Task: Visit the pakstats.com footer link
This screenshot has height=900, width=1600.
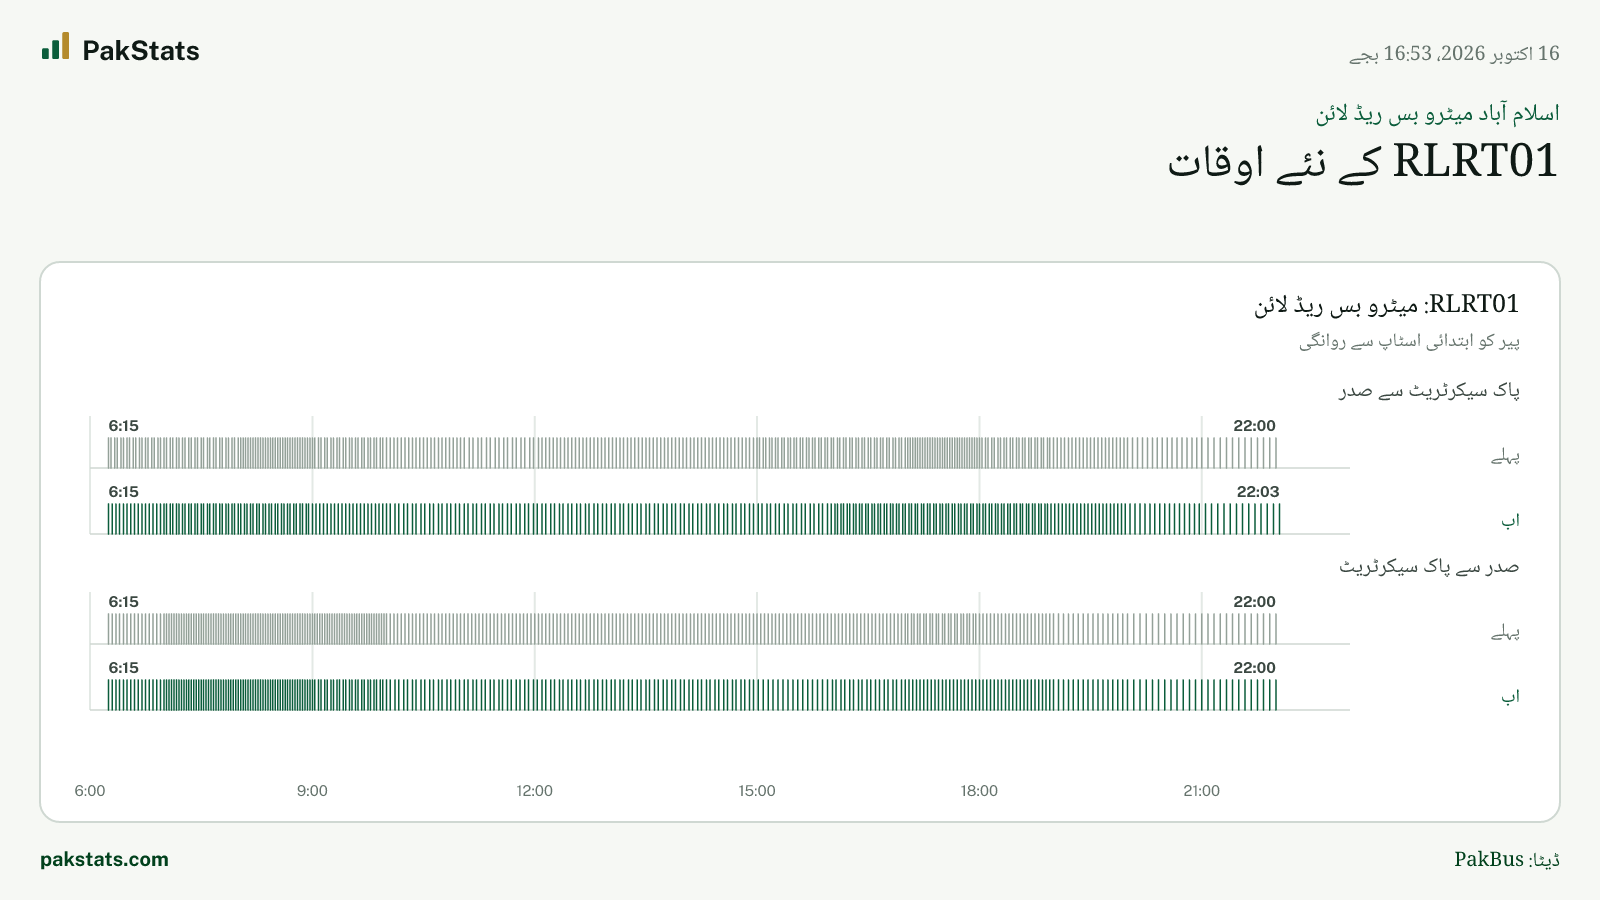Action: click(104, 859)
